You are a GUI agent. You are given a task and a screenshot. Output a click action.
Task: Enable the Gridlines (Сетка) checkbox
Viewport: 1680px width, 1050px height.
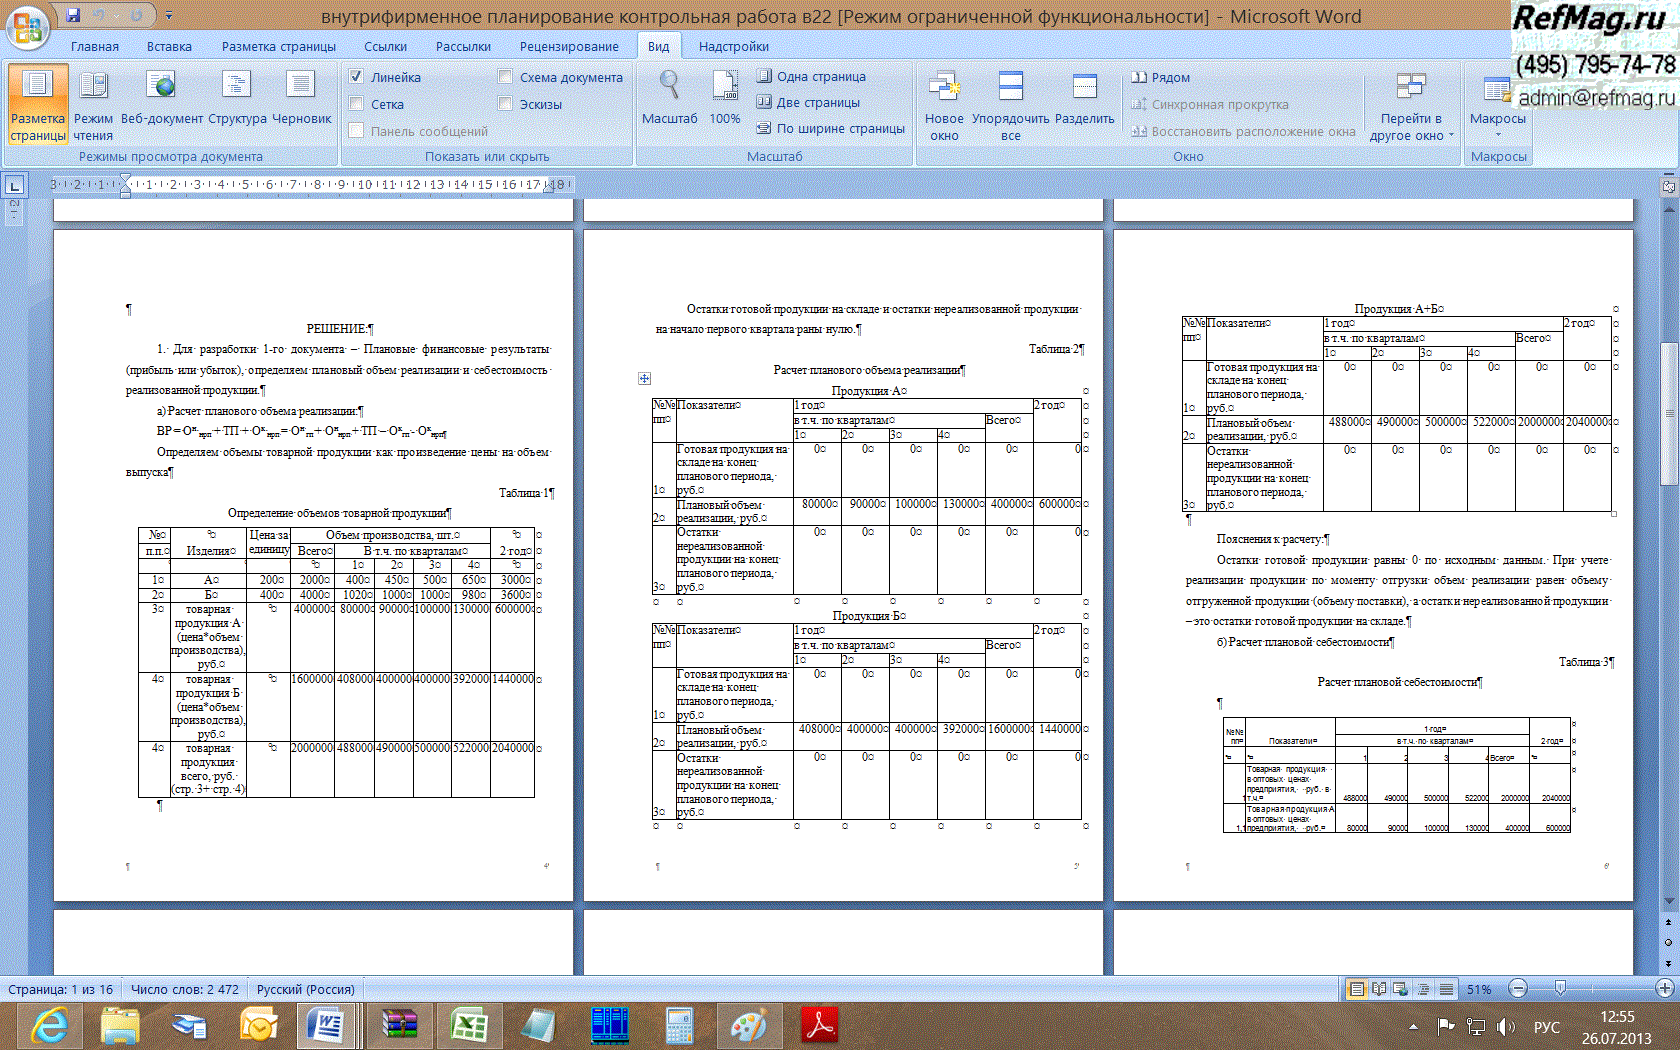coord(357,104)
